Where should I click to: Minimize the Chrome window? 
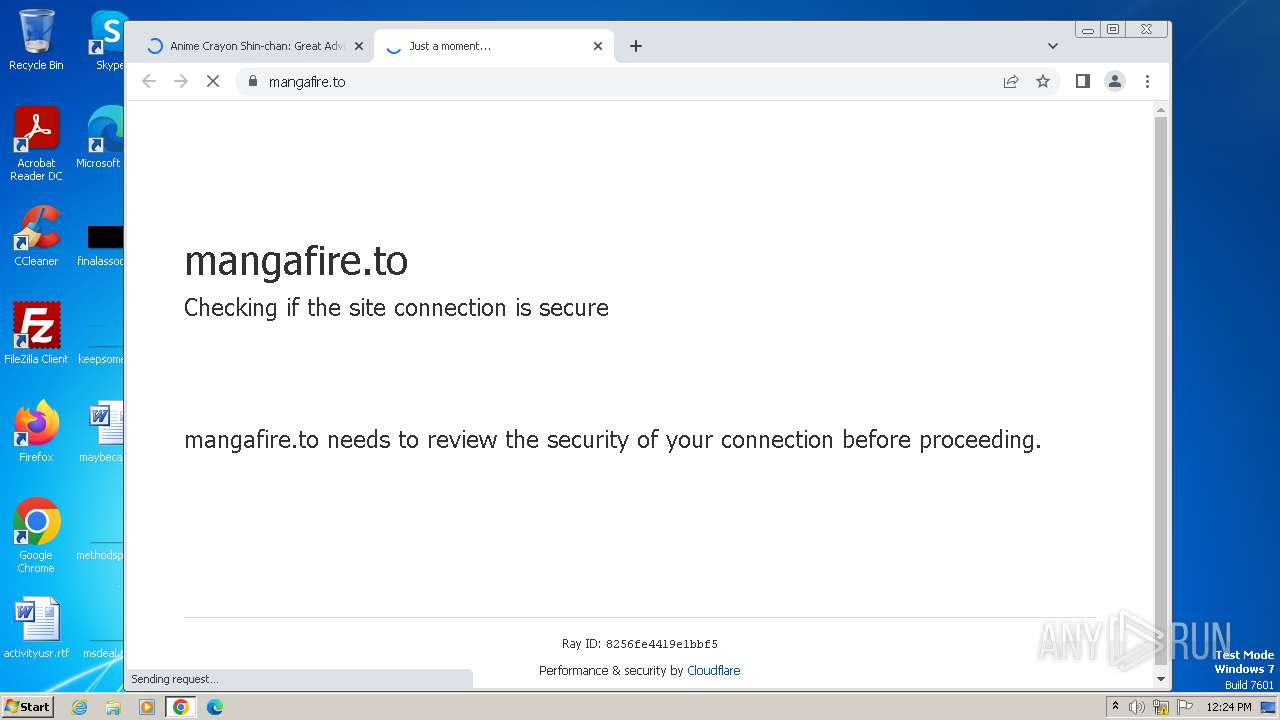1088,30
